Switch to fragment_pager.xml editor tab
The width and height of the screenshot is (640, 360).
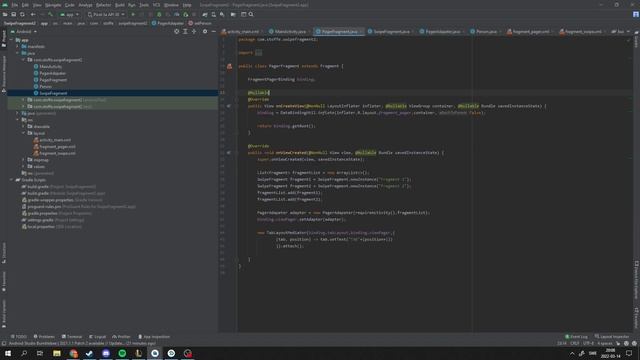click(531, 31)
